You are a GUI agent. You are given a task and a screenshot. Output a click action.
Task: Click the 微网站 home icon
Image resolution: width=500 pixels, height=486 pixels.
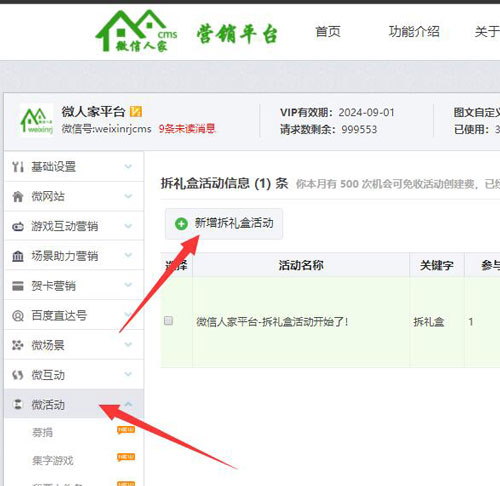[x=18, y=196]
